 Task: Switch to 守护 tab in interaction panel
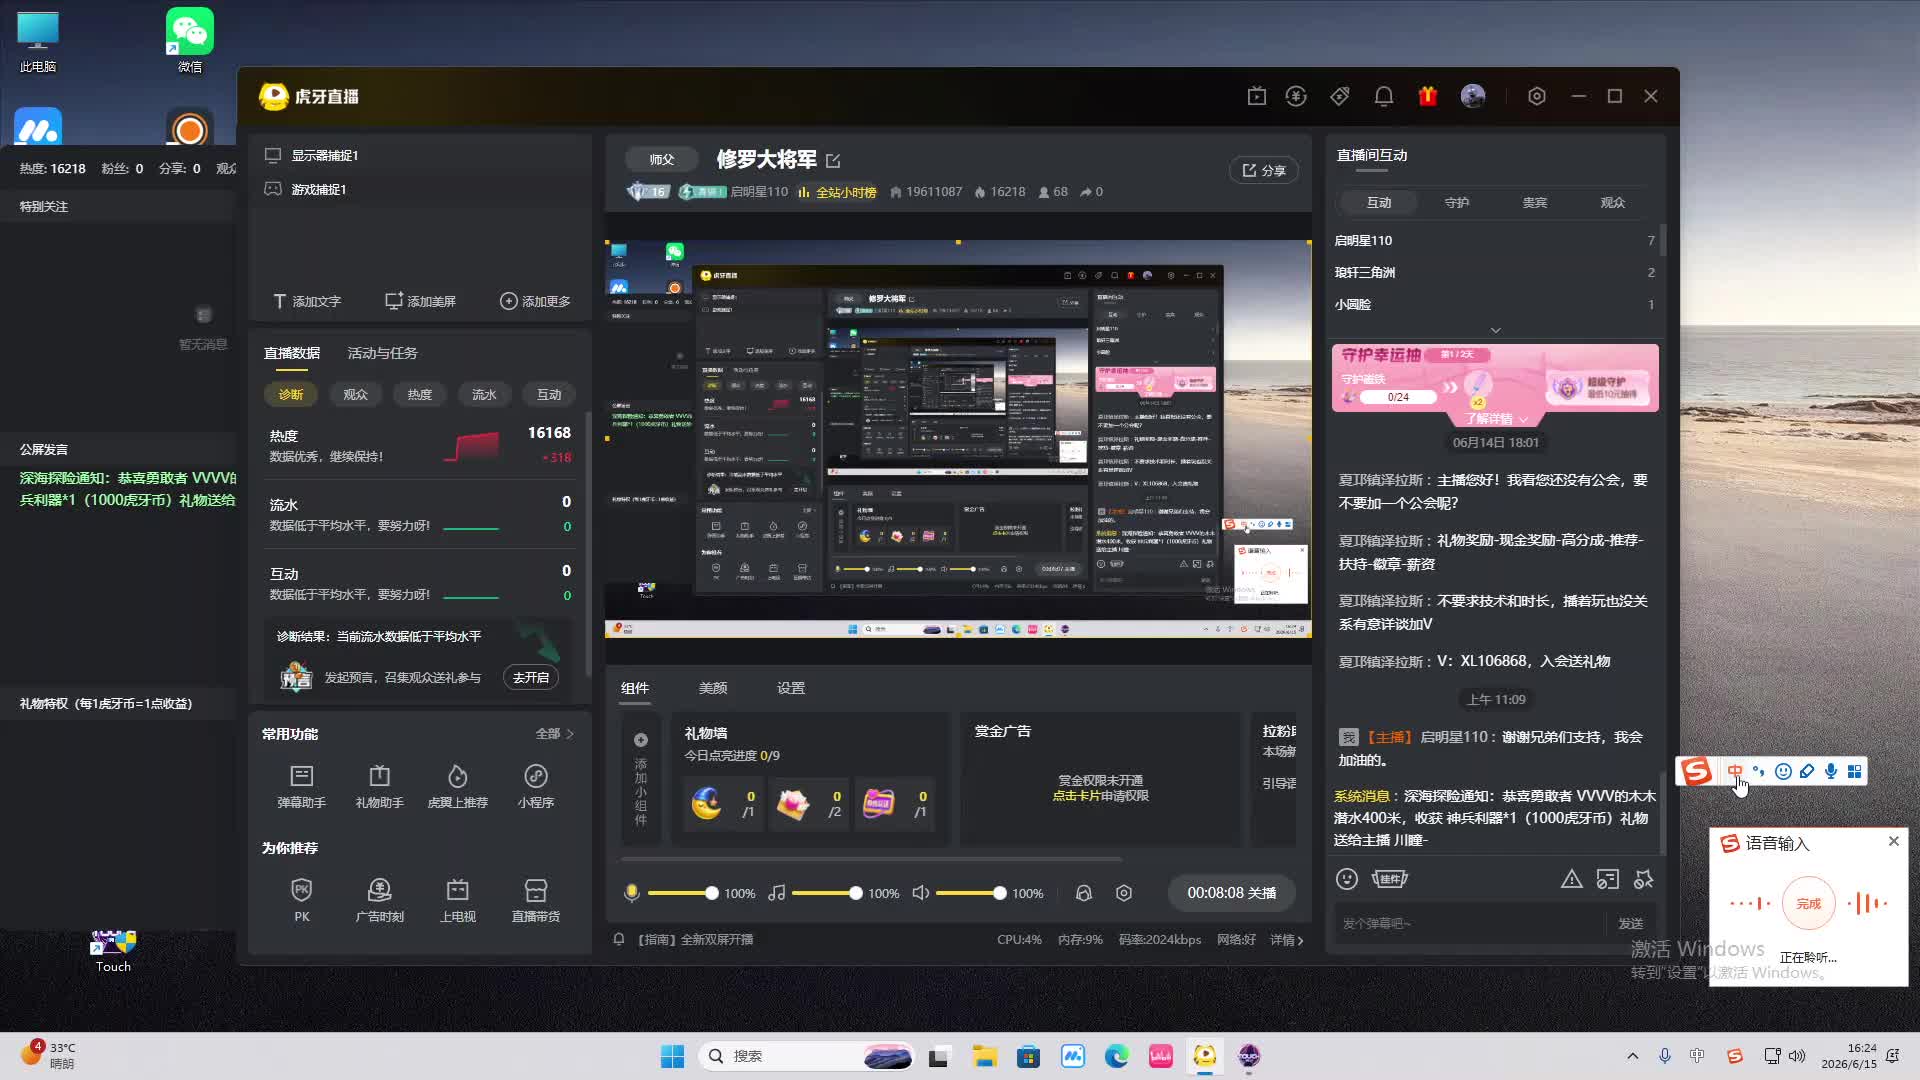(x=1457, y=202)
